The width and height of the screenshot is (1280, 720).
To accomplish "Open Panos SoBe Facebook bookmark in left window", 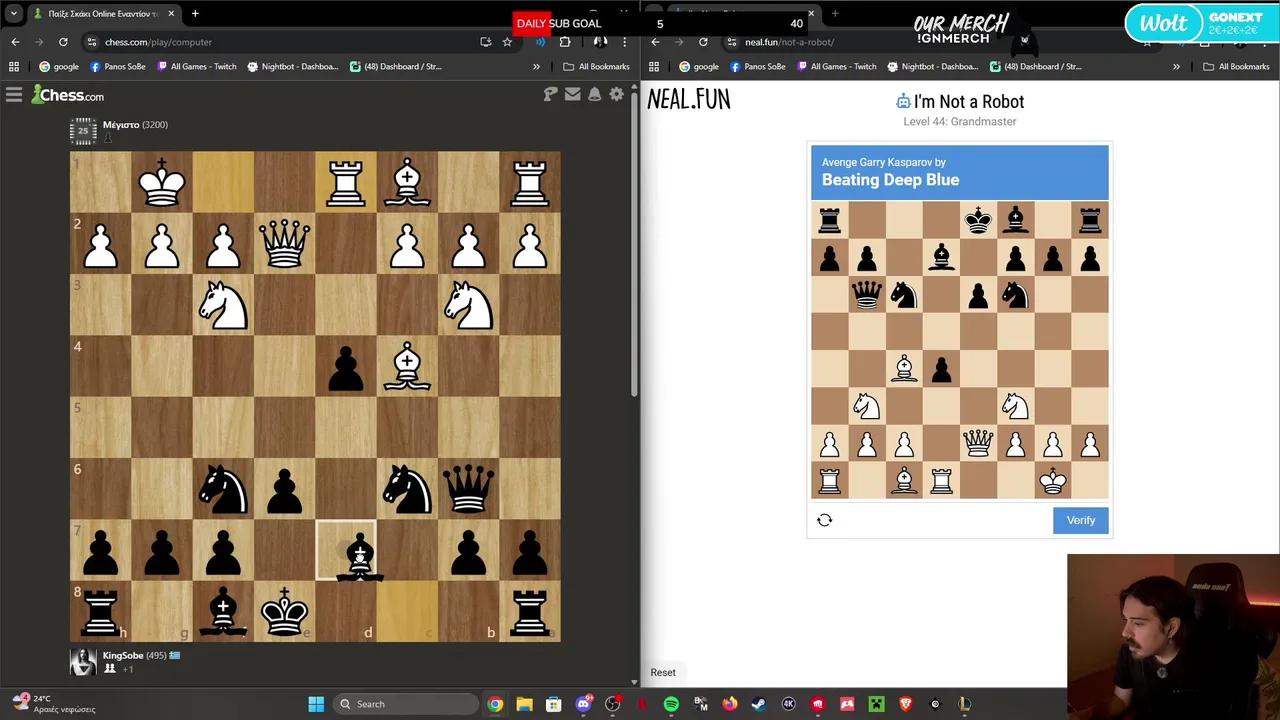I will pos(118,67).
